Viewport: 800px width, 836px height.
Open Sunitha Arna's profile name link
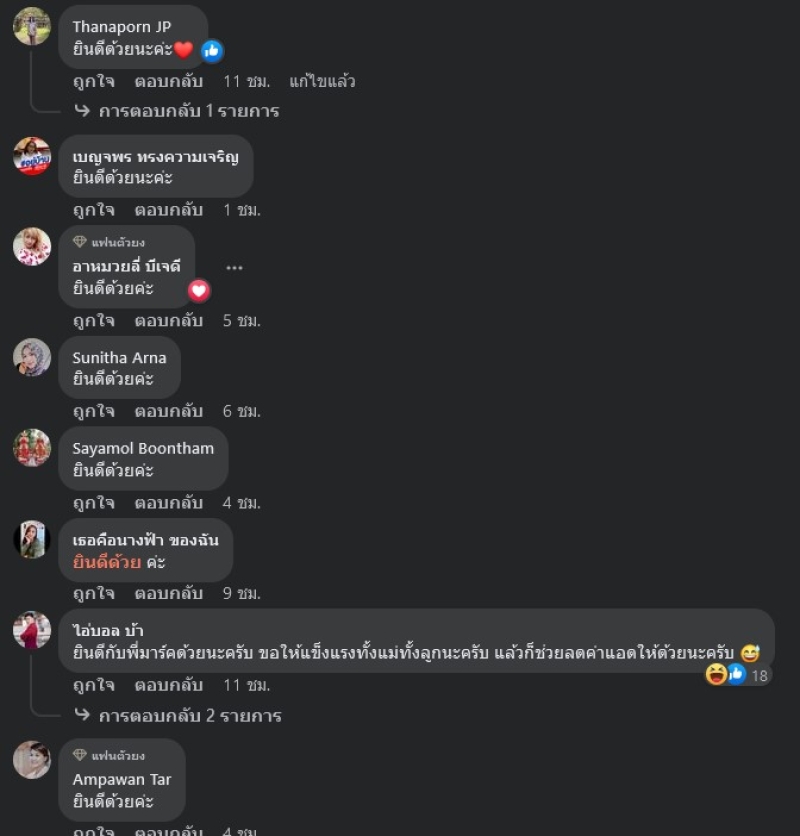[119, 358]
